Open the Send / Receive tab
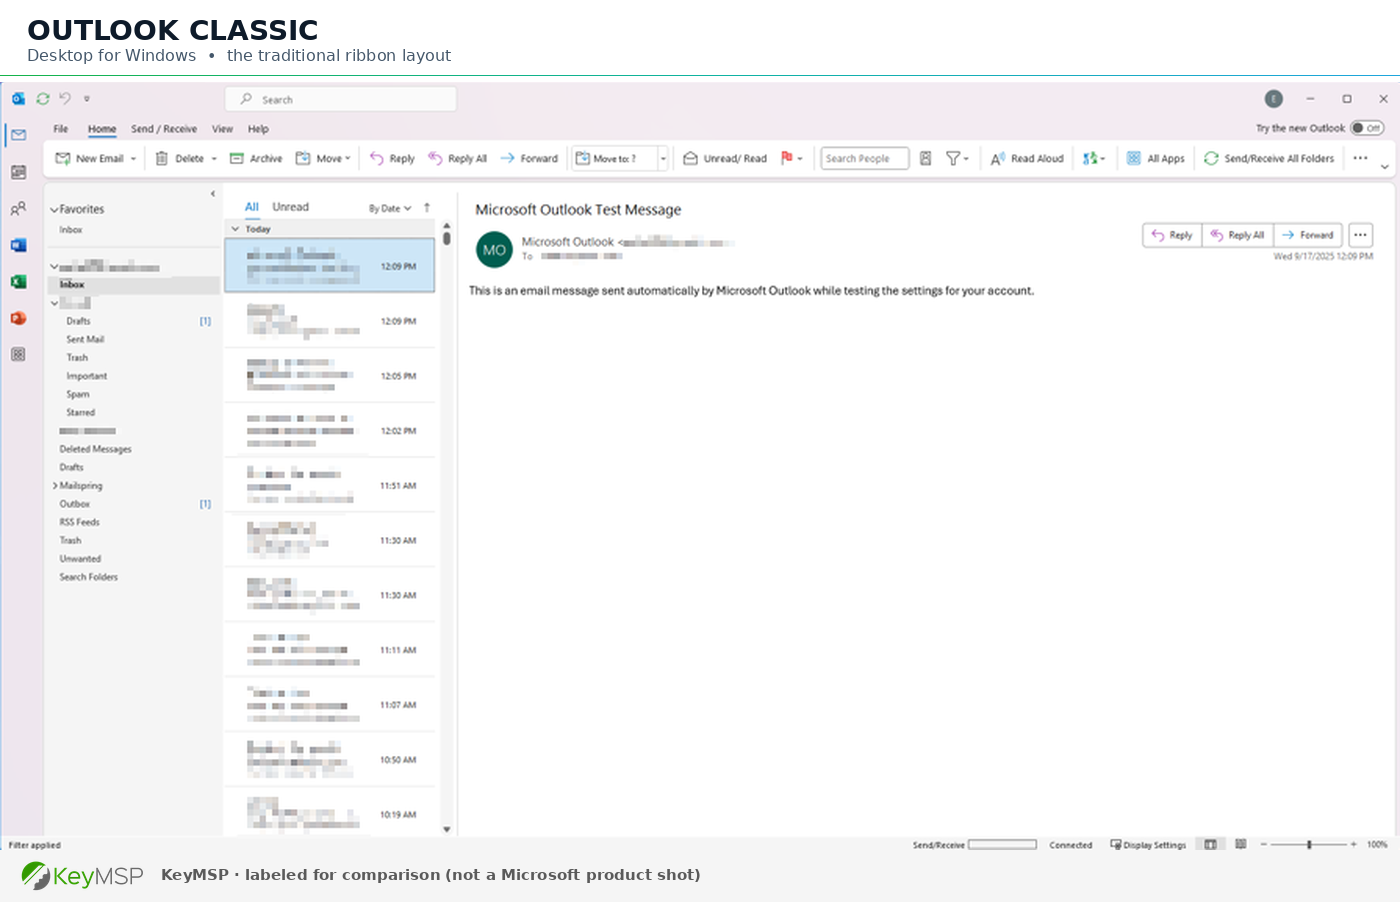 164,129
